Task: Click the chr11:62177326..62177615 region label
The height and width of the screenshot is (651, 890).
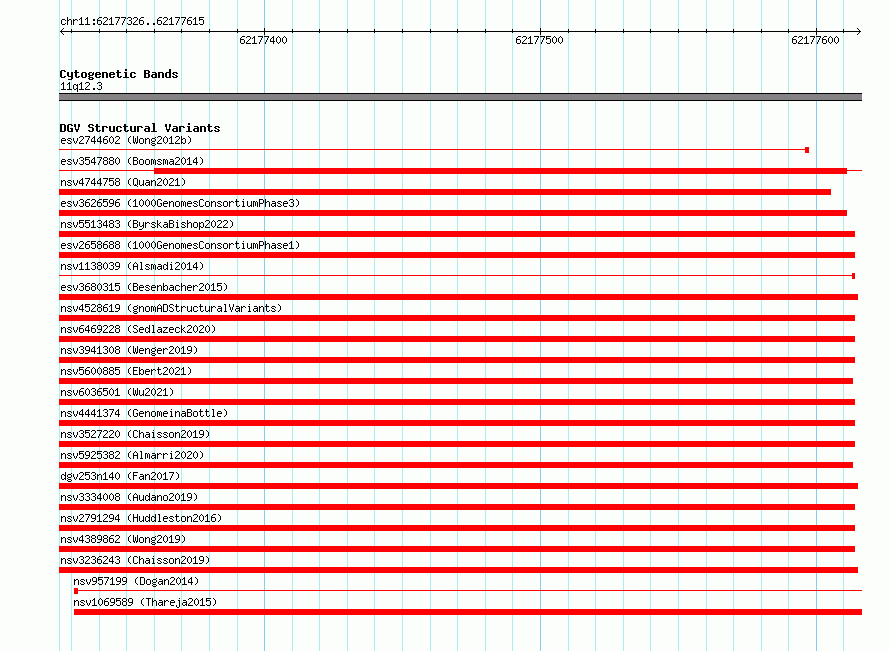Action: (x=132, y=22)
